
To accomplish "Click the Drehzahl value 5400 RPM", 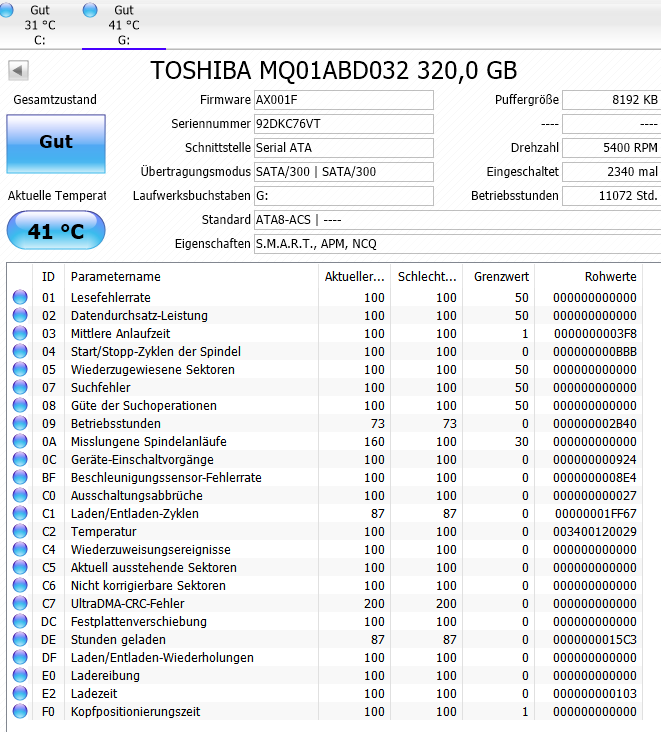I will click(612, 148).
